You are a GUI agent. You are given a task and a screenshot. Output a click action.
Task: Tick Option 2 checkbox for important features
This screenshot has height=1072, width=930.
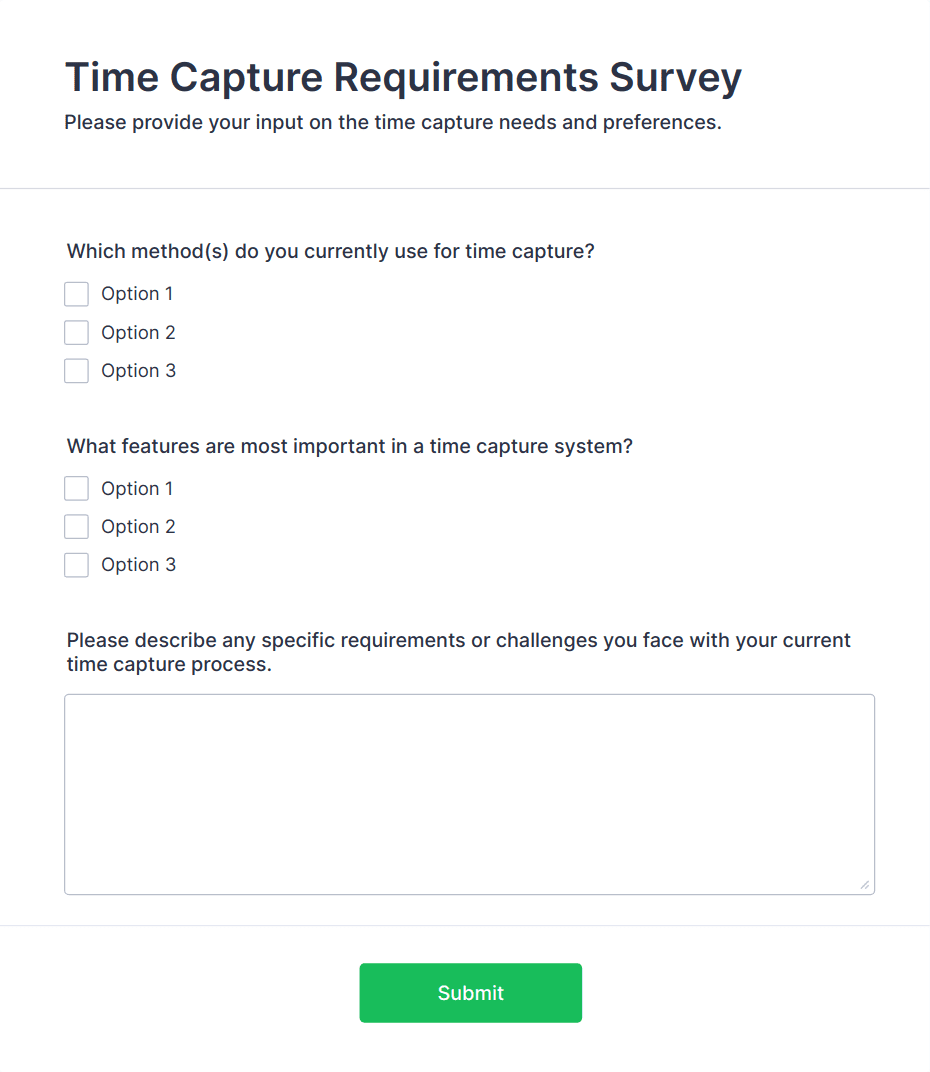click(x=77, y=527)
